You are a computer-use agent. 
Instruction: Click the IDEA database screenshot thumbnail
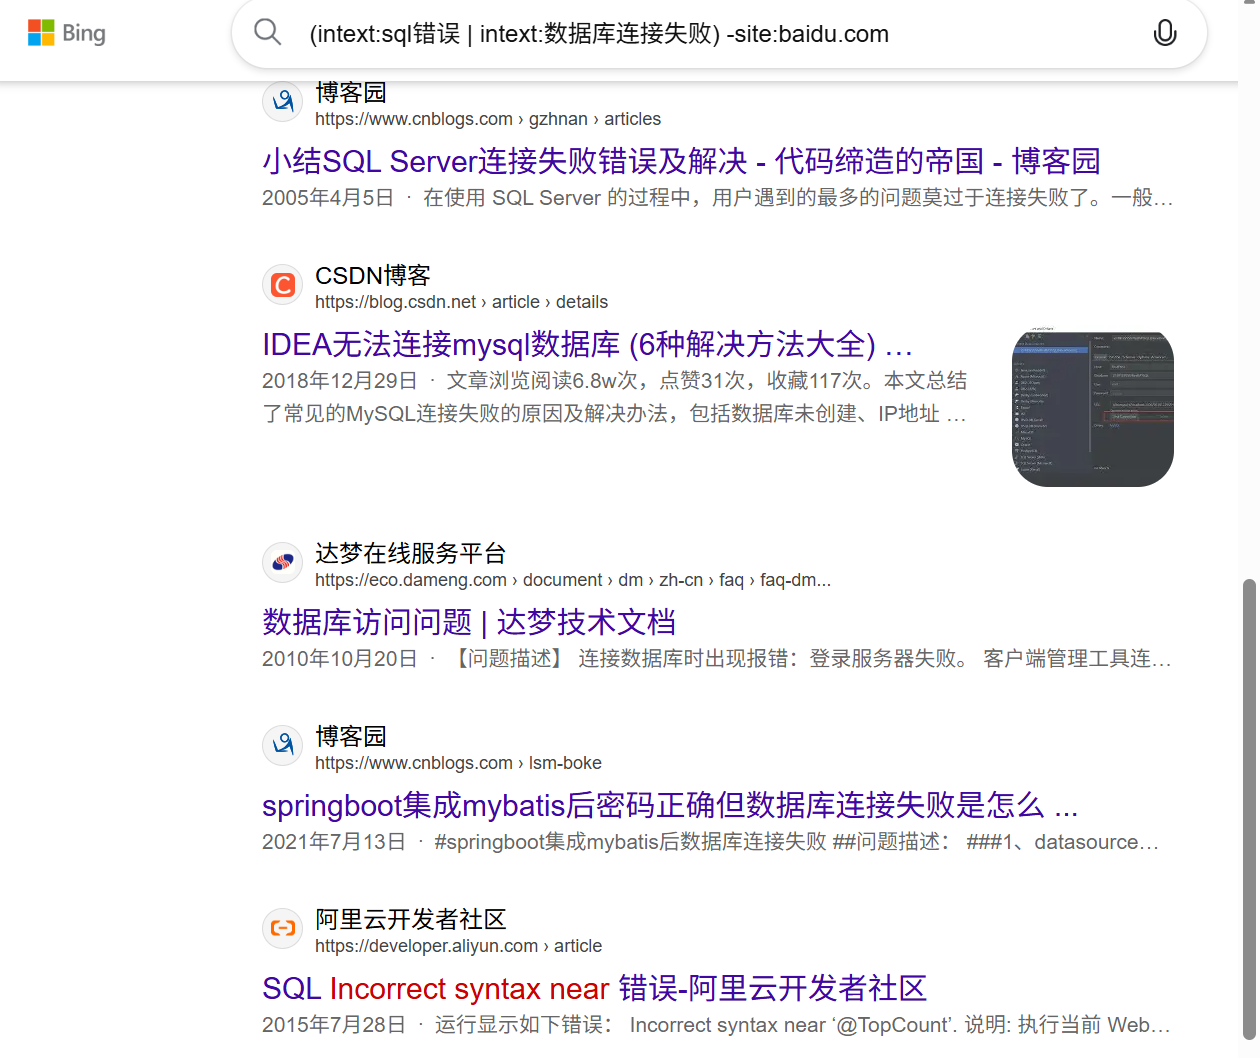pos(1092,409)
